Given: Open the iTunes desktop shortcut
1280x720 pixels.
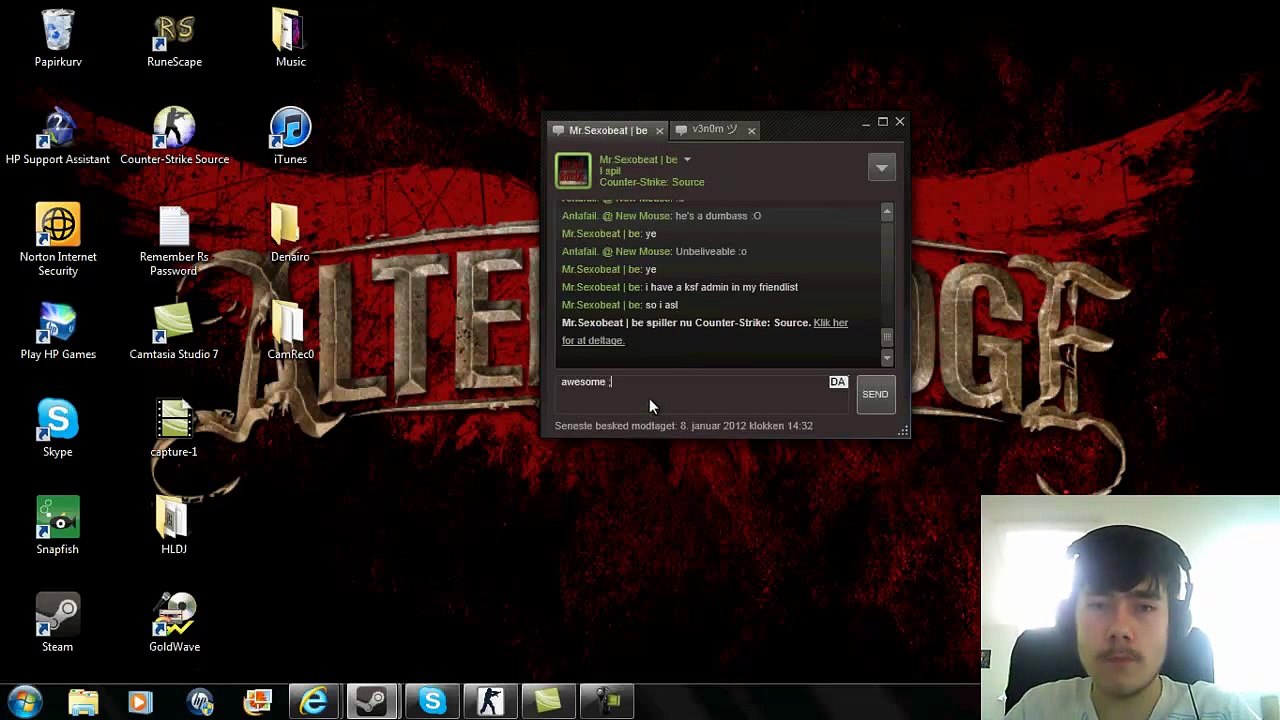Looking at the screenshot, I should point(290,136).
